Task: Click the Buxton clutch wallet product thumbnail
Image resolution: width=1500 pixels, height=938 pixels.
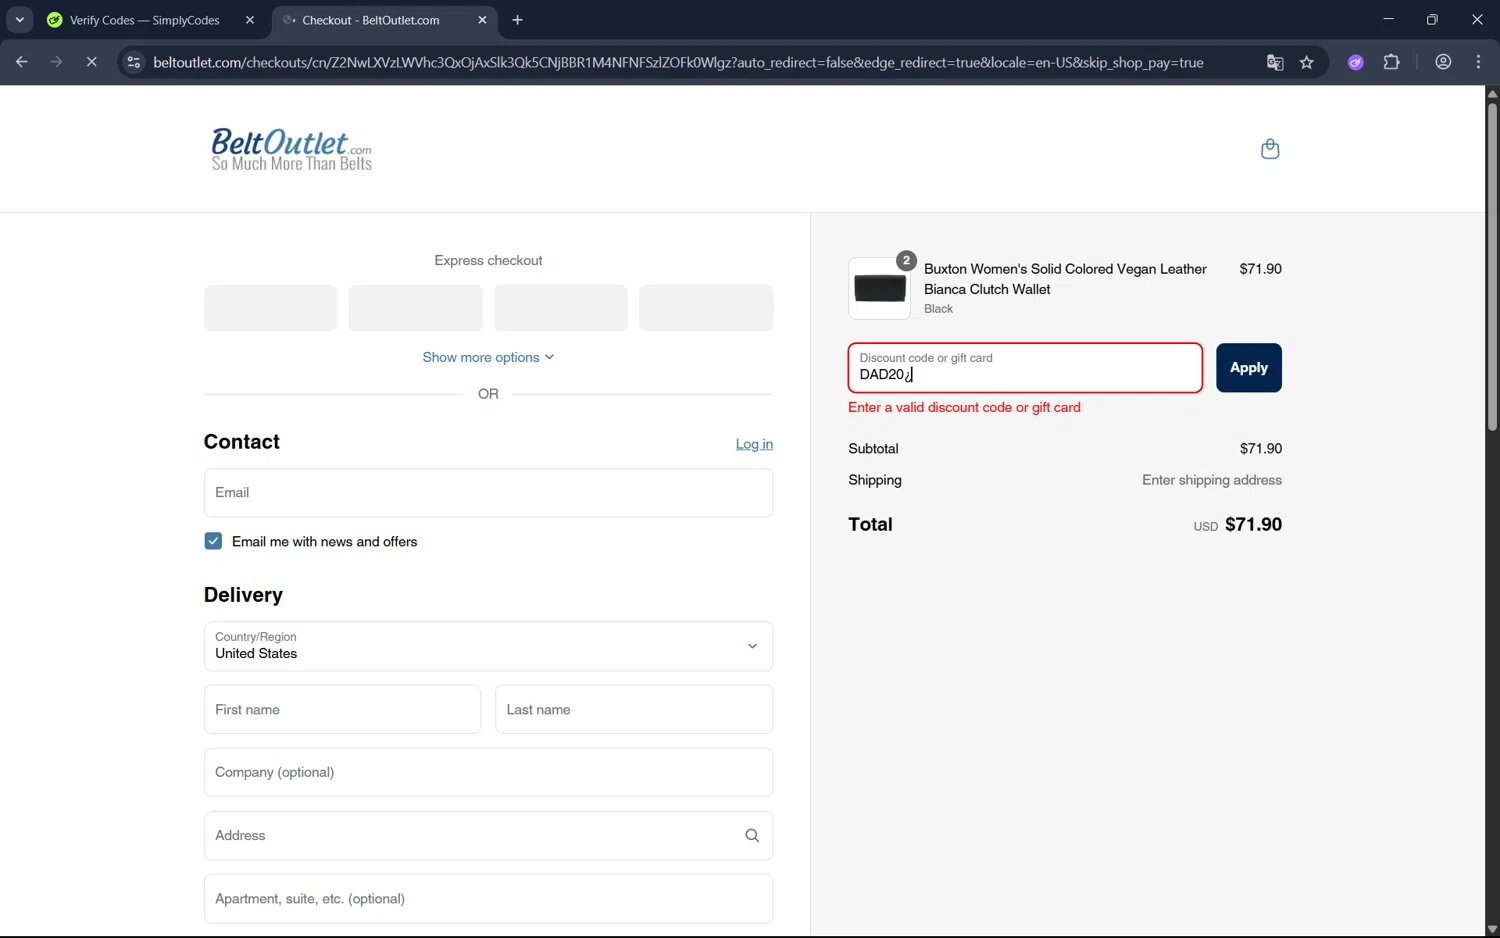Action: click(880, 288)
